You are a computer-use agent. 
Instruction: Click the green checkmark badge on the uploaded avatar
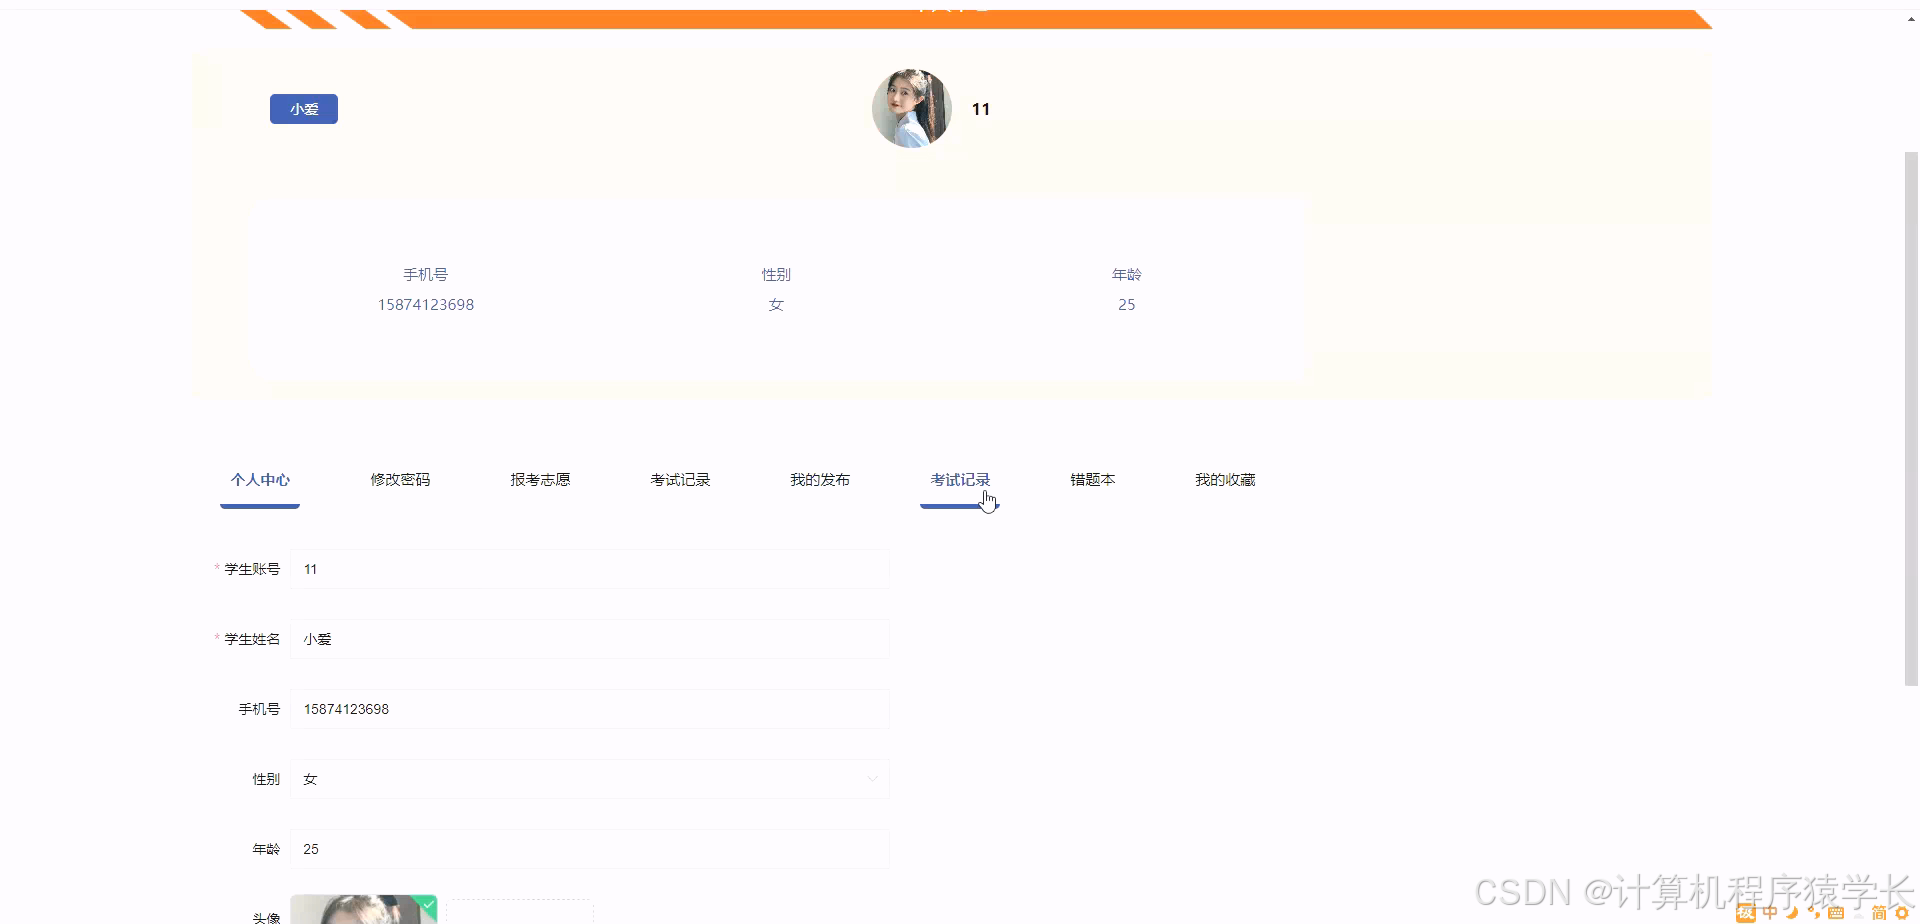[x=428, y=905]
